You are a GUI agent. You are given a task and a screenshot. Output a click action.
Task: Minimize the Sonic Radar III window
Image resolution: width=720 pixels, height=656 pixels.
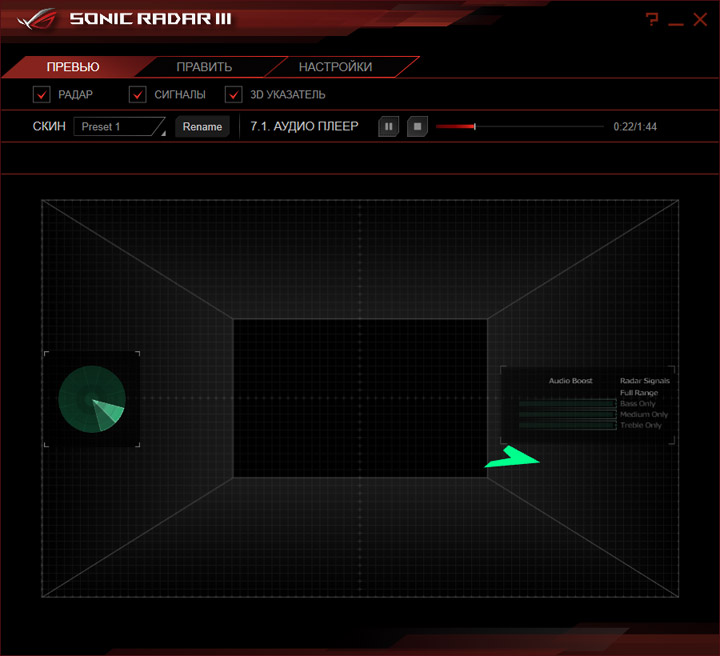(x=675, y=23)
